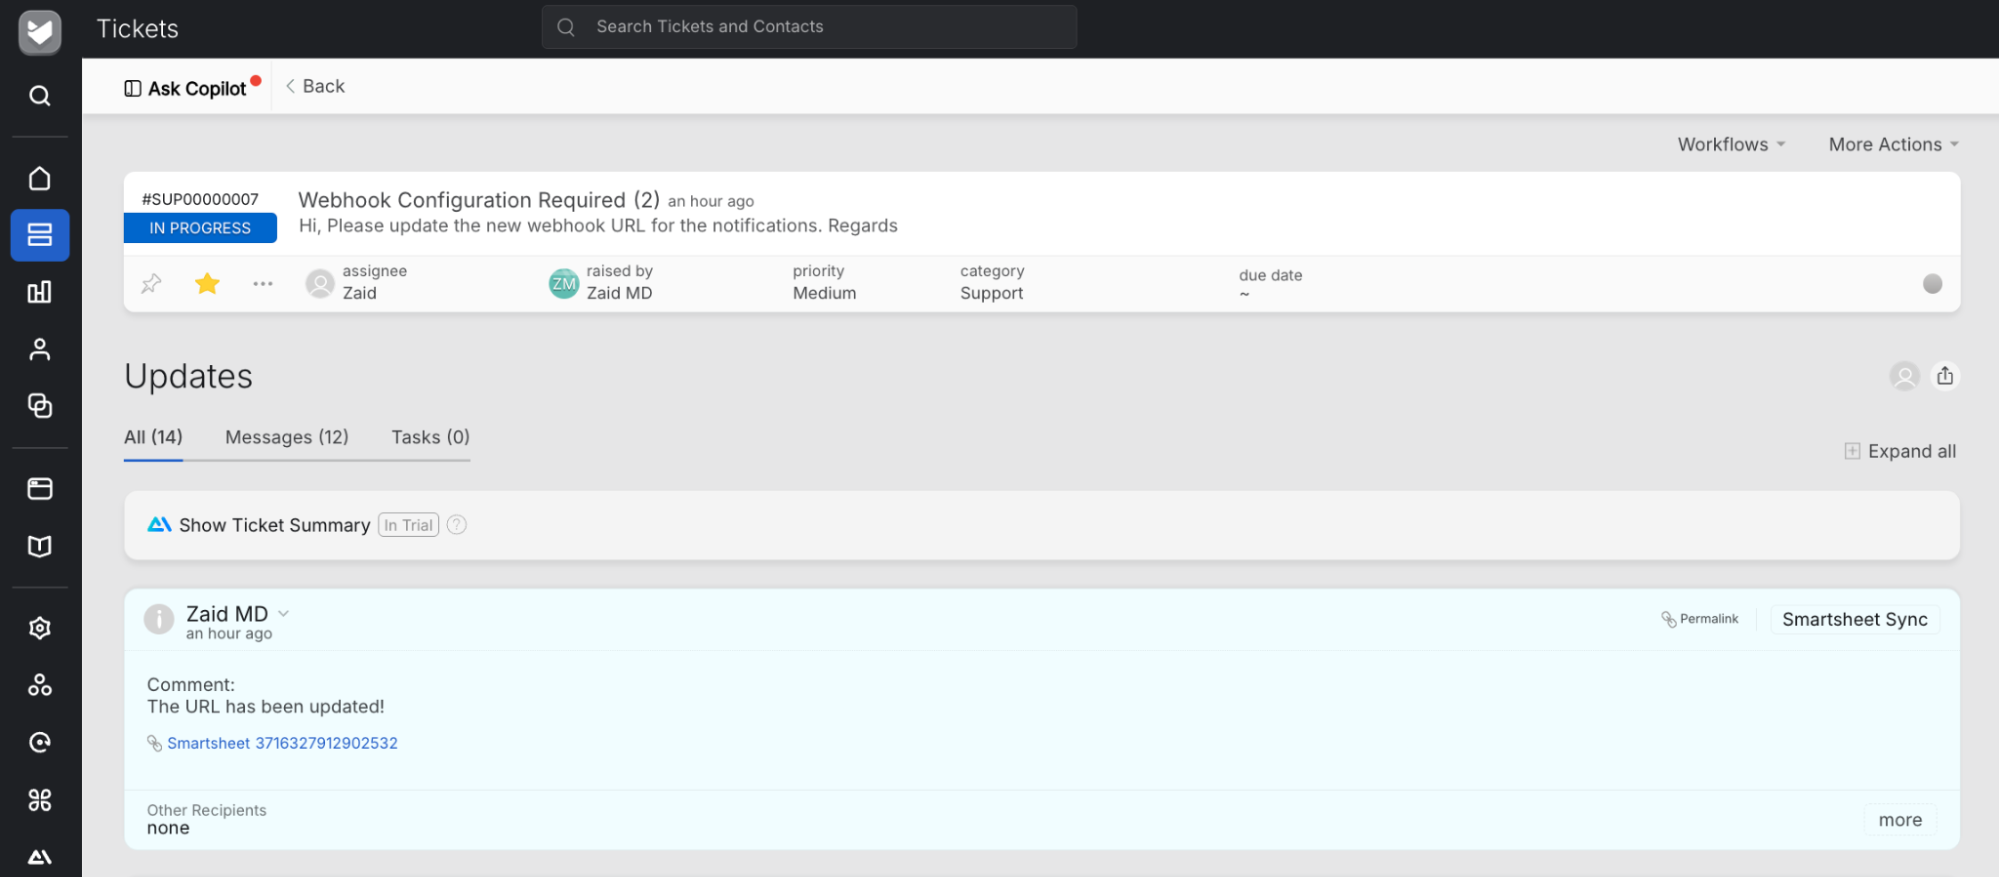Image resolution: width=1999 pixels, height=877 pixels.
Task: Click the ZM raised-by avatar
Action: (x=564, y=284)
